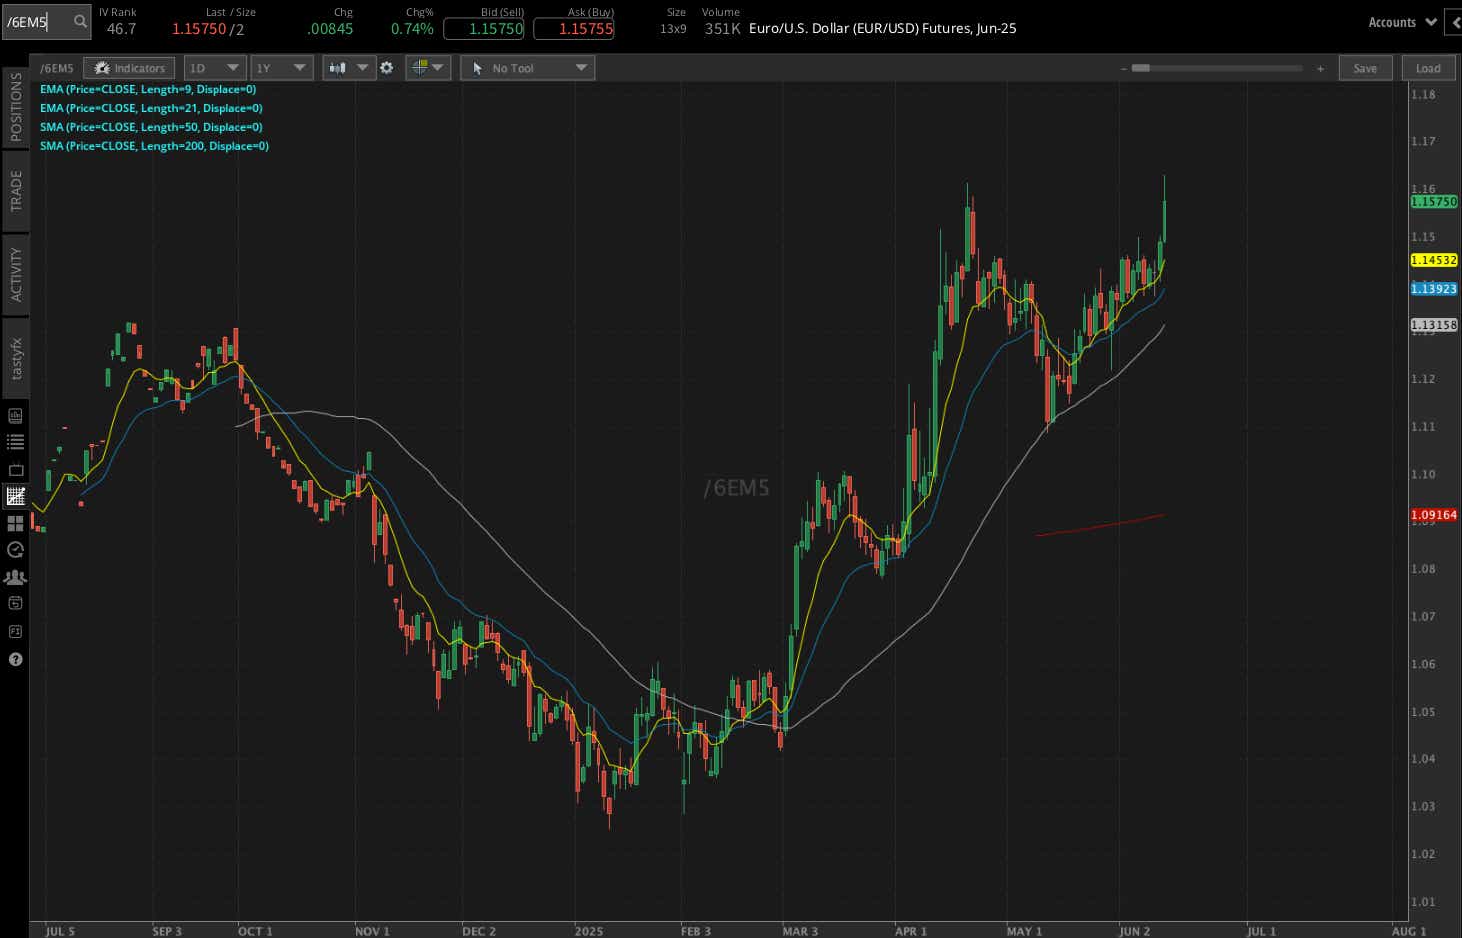Screen dimensions: 1462x938
Task: Open the Accounts dropdown
Action: coord(1400,21)
